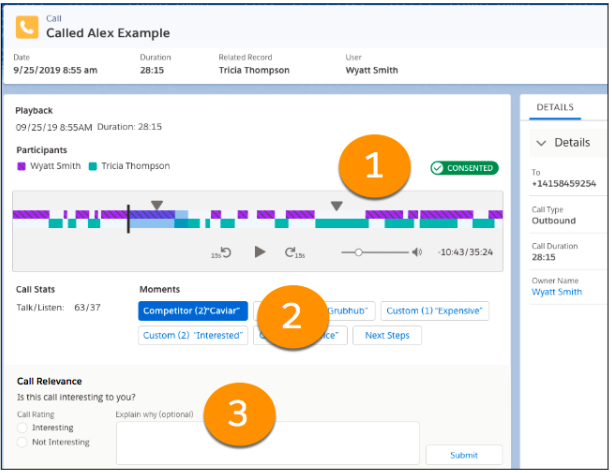Select the Not Interesting radio button
The height and width of the screenshot is (473, 612).
(22, 442)
